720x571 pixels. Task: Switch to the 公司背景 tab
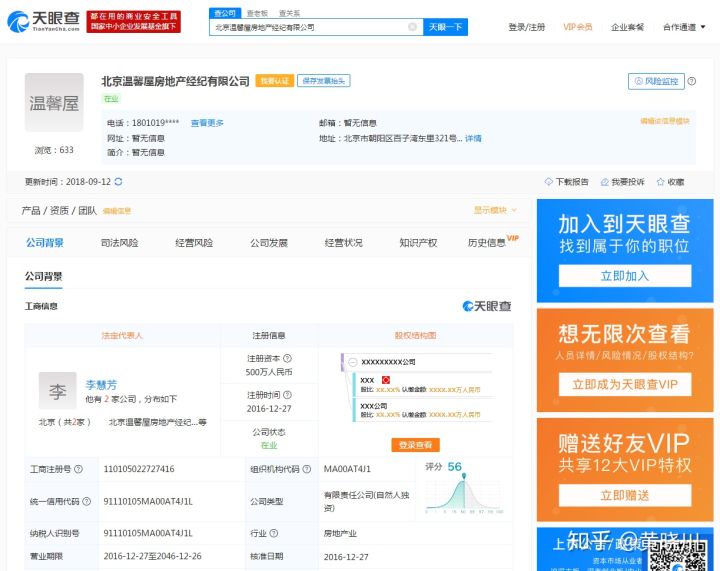click(x=45, y=243)
